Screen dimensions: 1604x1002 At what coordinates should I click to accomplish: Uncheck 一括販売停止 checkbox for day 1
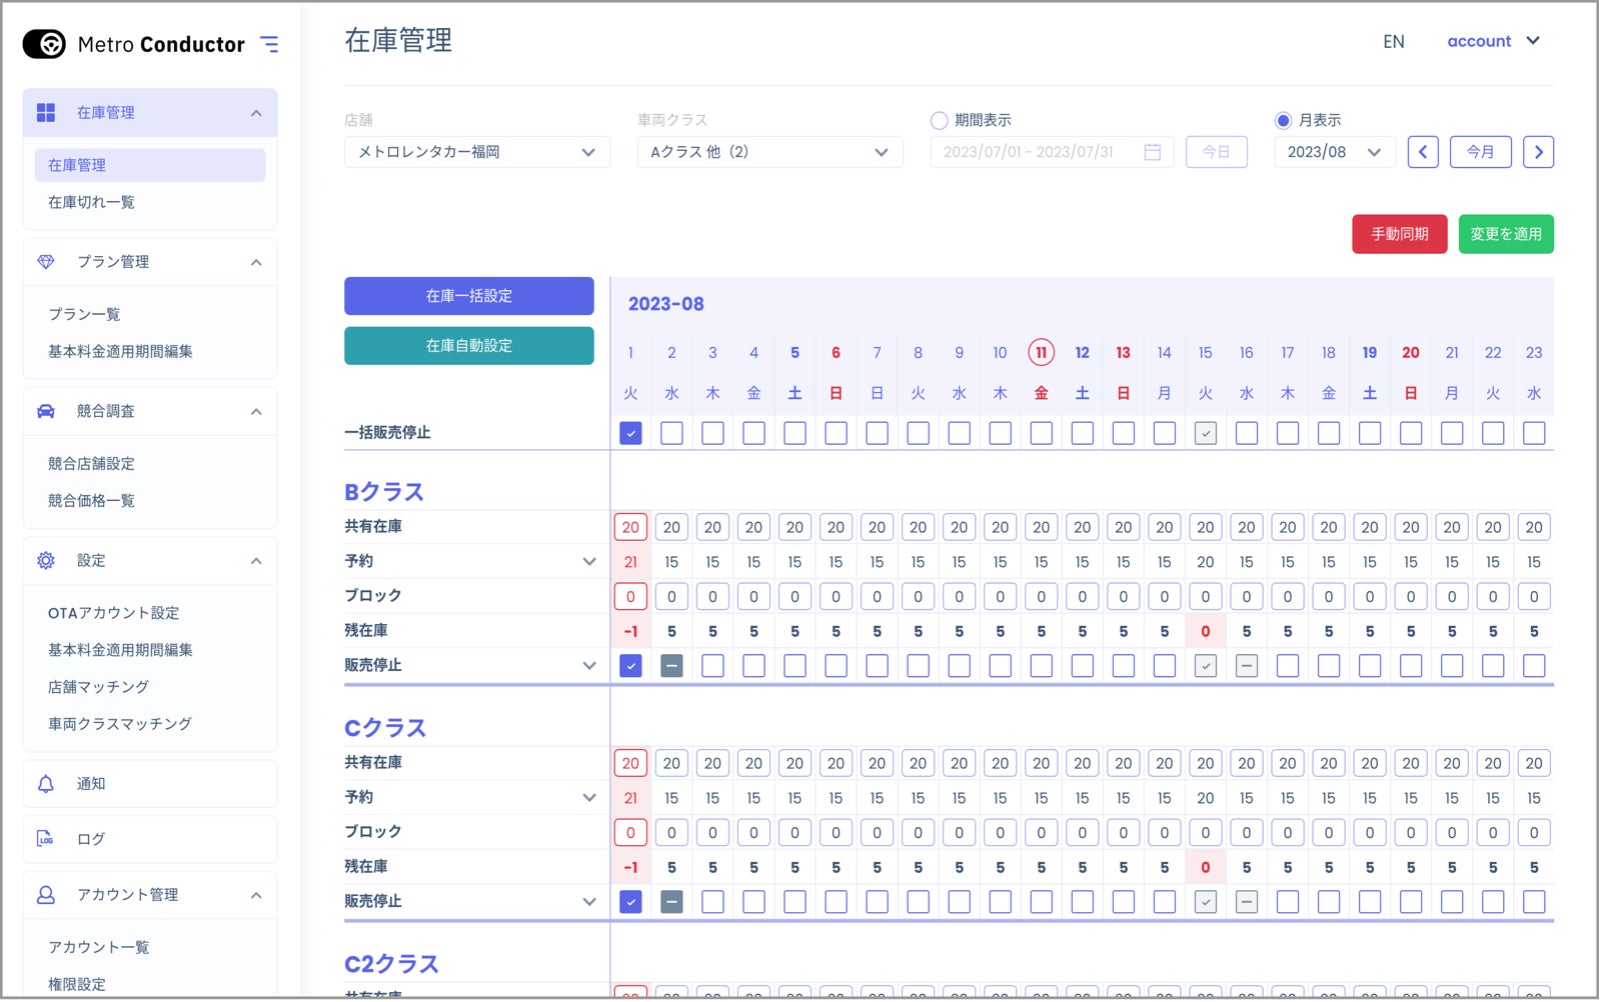(632, 434)
